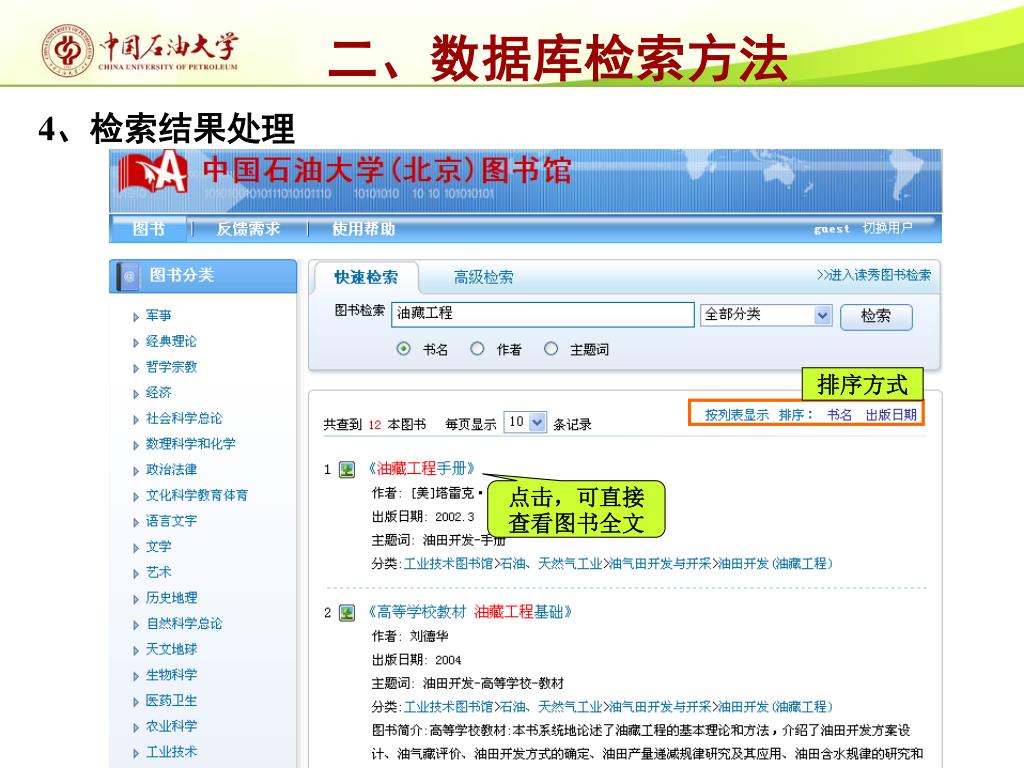Open the 语言文字 category
The image size is (1024, 768).
tap(171, 521)
